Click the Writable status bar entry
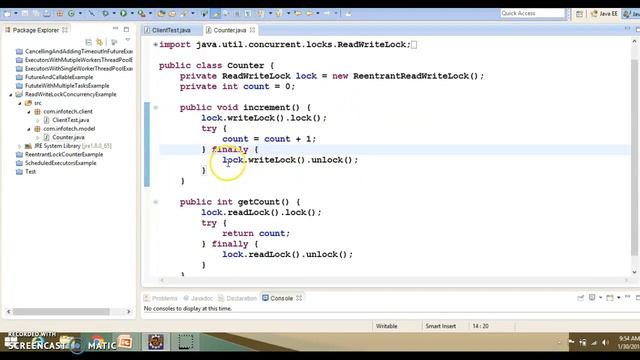 pos(387,326)
